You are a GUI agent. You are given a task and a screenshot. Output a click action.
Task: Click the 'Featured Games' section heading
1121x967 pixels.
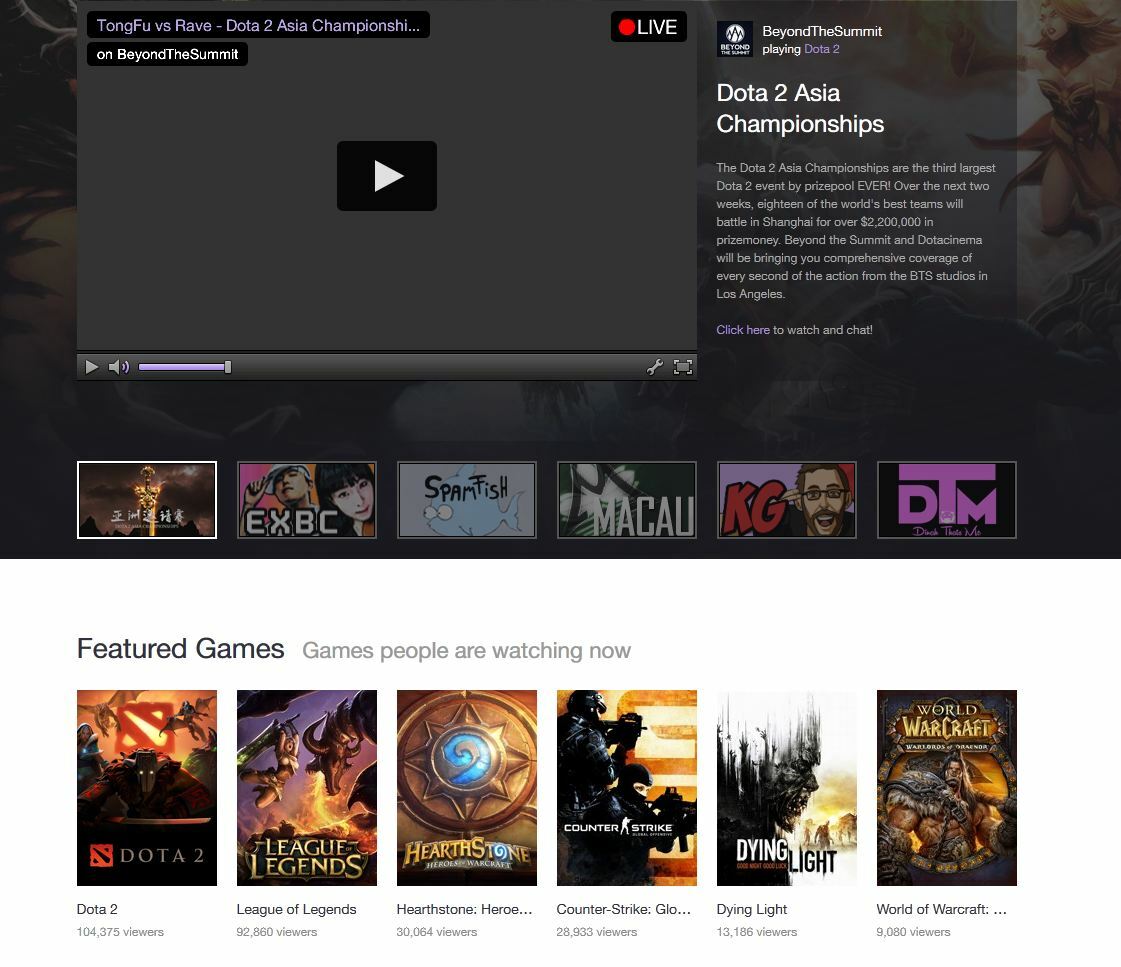pos(181,649)
